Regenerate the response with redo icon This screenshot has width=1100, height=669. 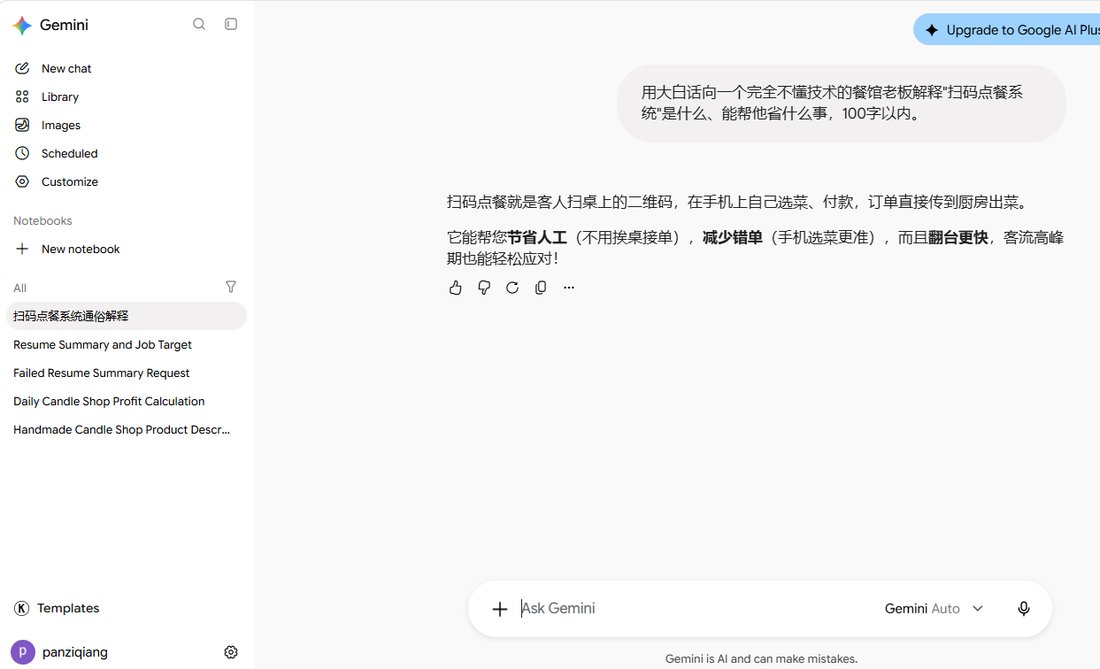click(512, 288)
